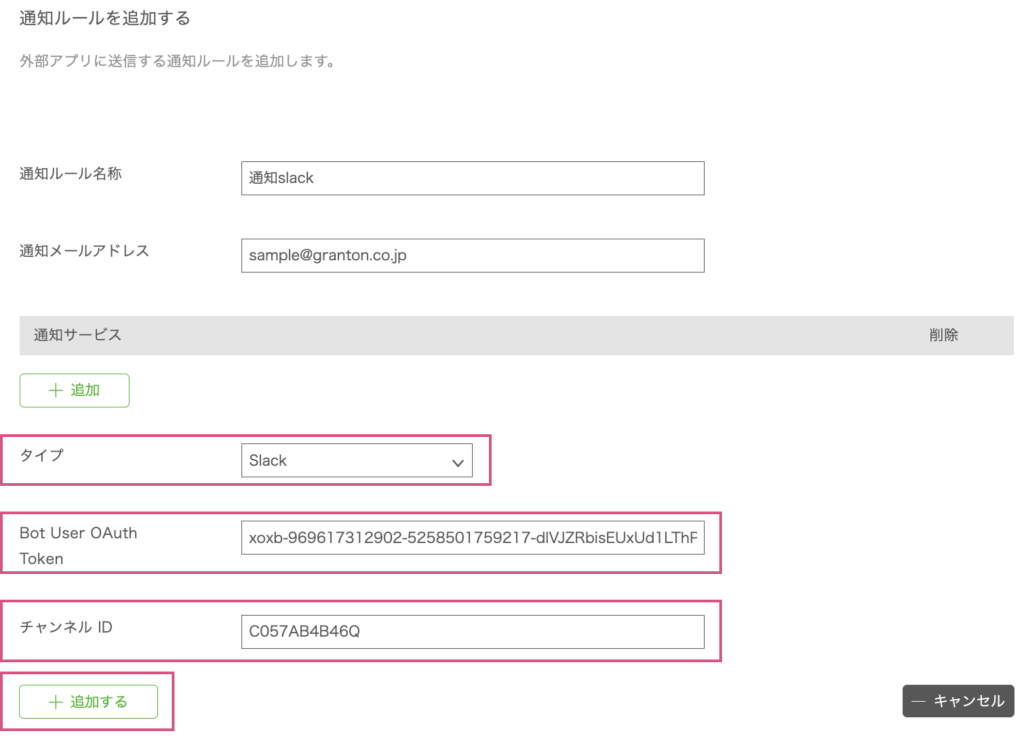Click the plus icon in the 追加 button
The width and height of the screenshot is (1024, 739).
point(55,391)
